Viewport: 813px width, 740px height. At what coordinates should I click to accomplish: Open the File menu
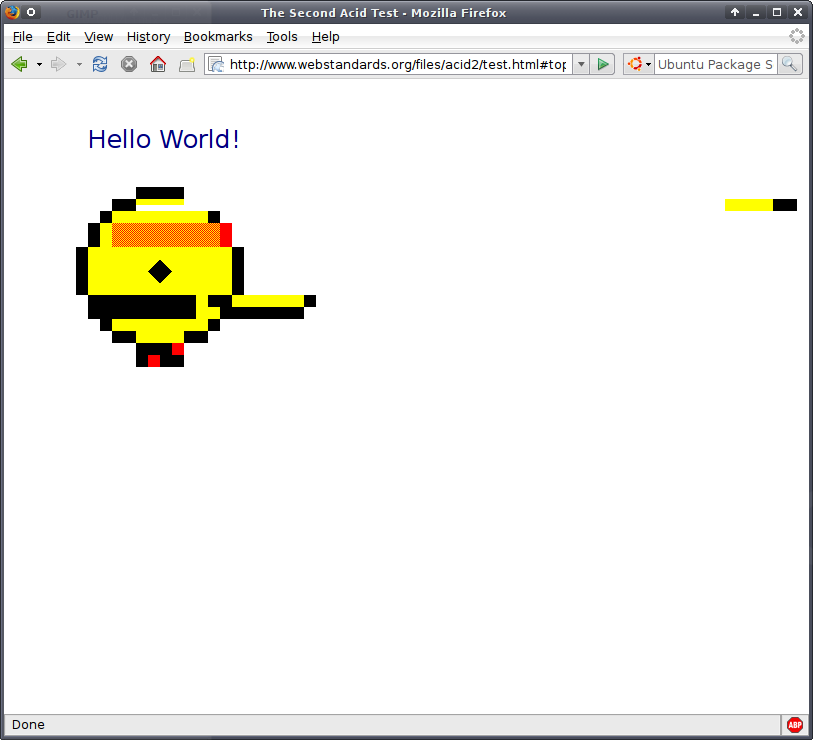[x=22, y=37]
